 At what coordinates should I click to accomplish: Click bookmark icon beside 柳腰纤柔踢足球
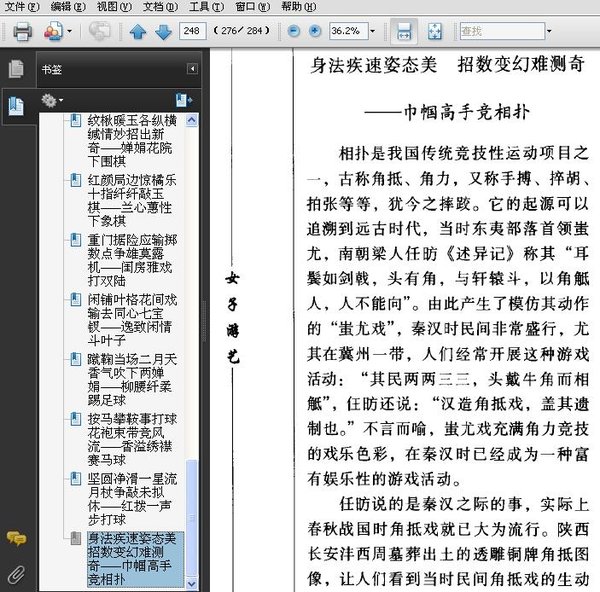coord(76,359)
